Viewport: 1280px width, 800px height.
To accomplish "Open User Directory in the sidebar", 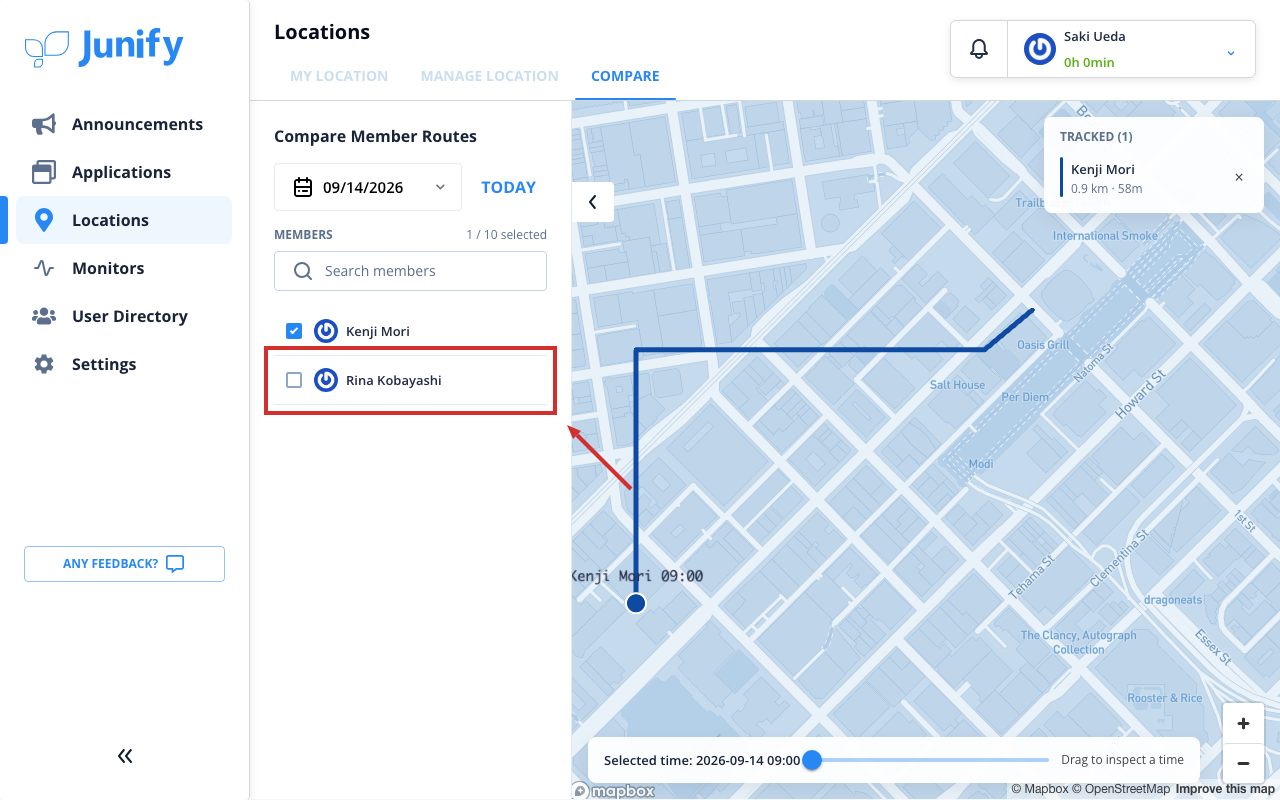I will pyautogui.click(x=124, y=316).
